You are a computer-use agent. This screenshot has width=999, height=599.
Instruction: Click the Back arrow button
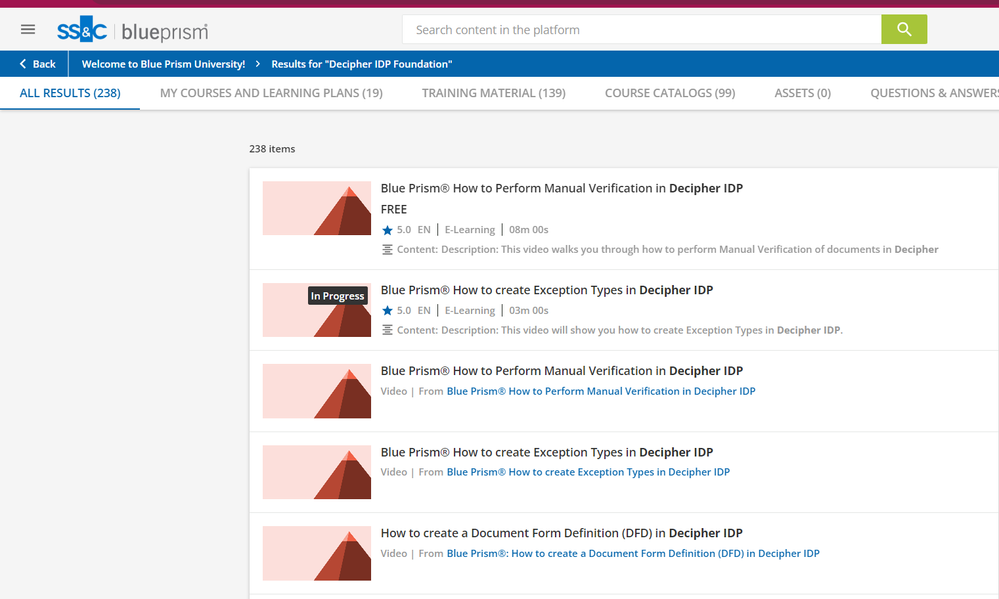tap(36, 64)
